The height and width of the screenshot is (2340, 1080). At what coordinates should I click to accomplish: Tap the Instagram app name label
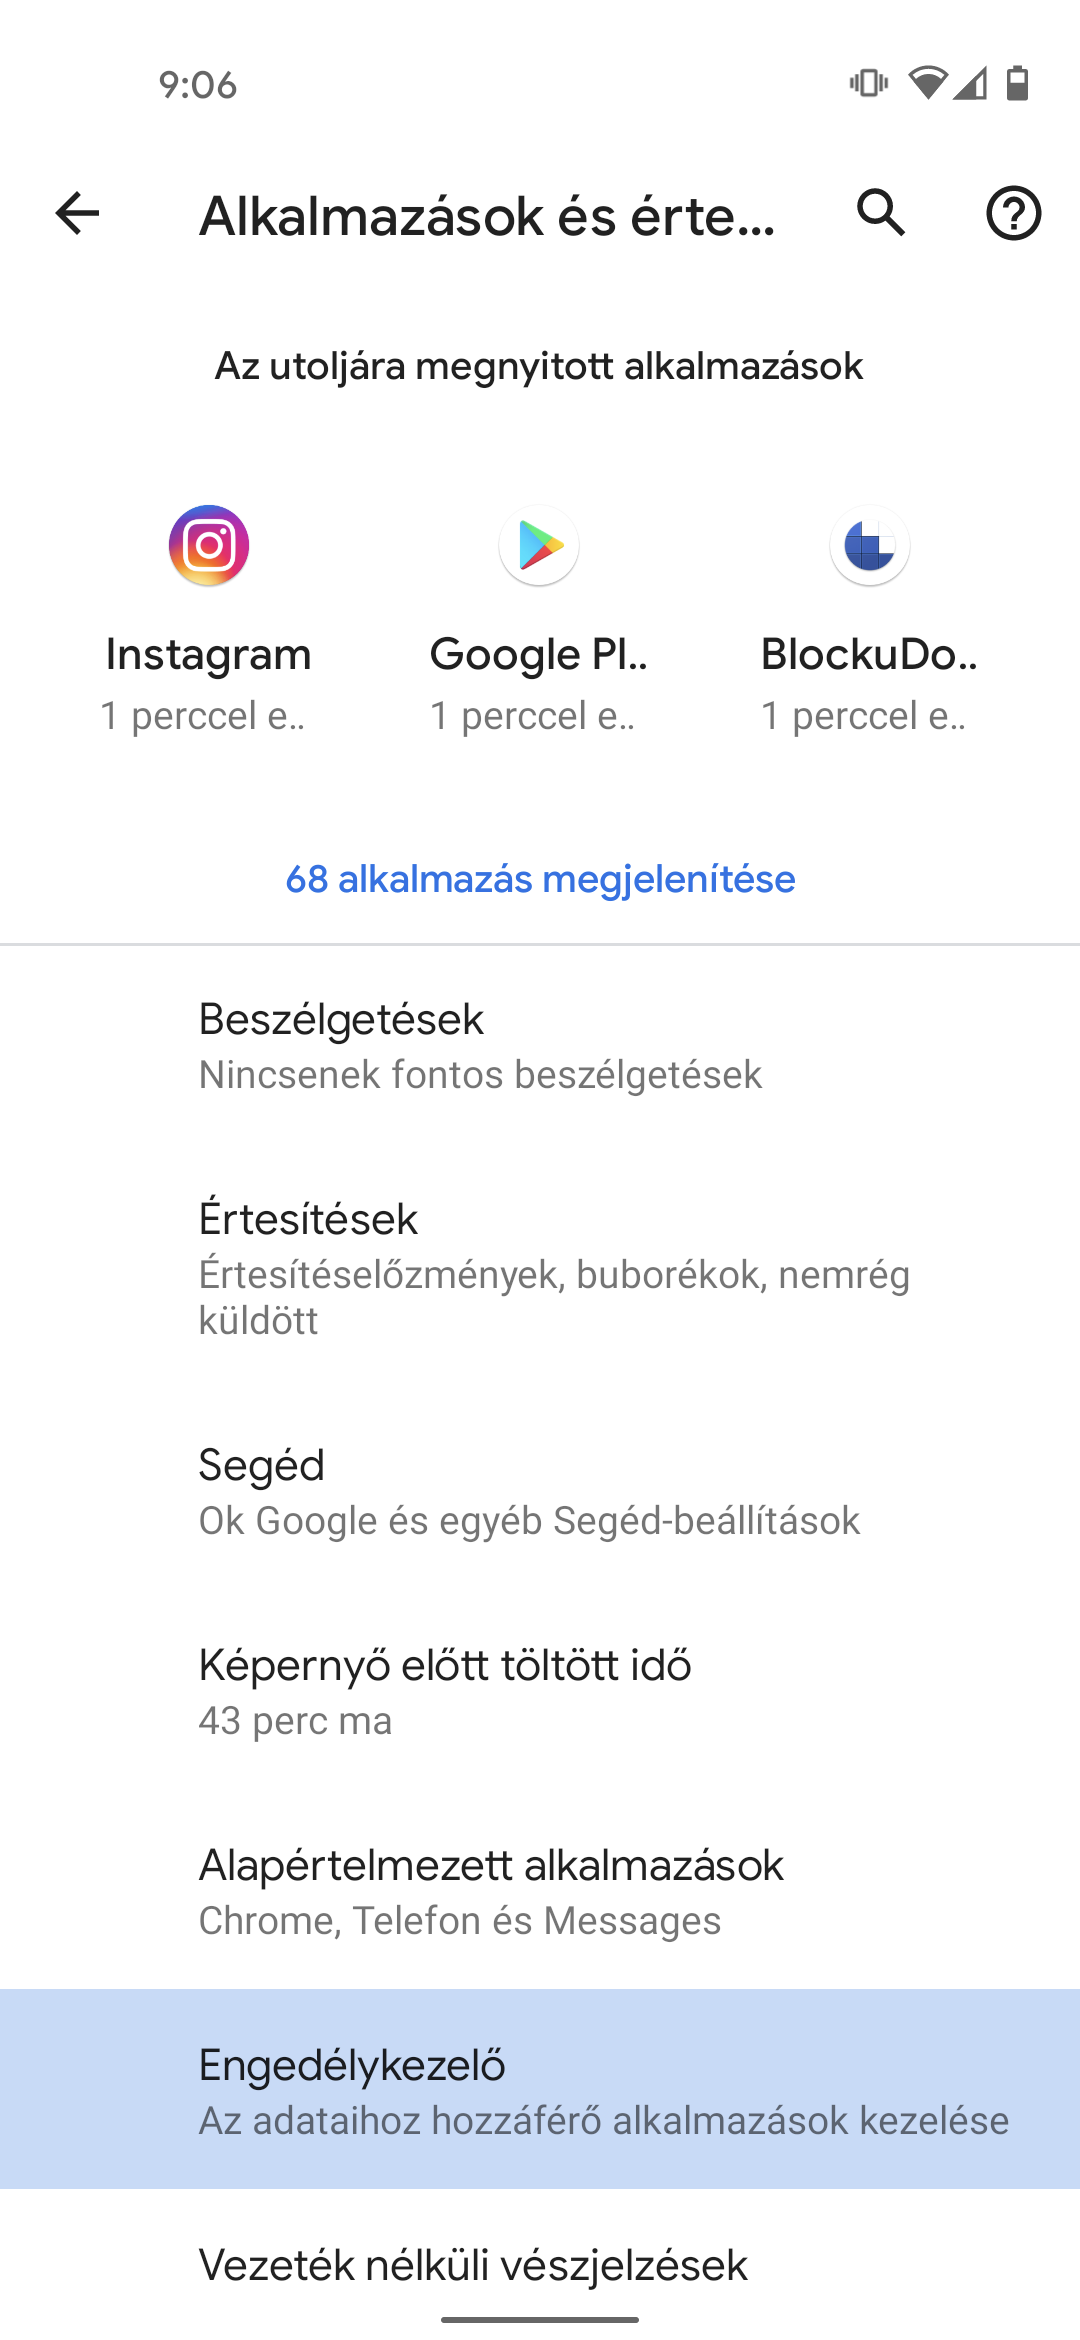209,655
